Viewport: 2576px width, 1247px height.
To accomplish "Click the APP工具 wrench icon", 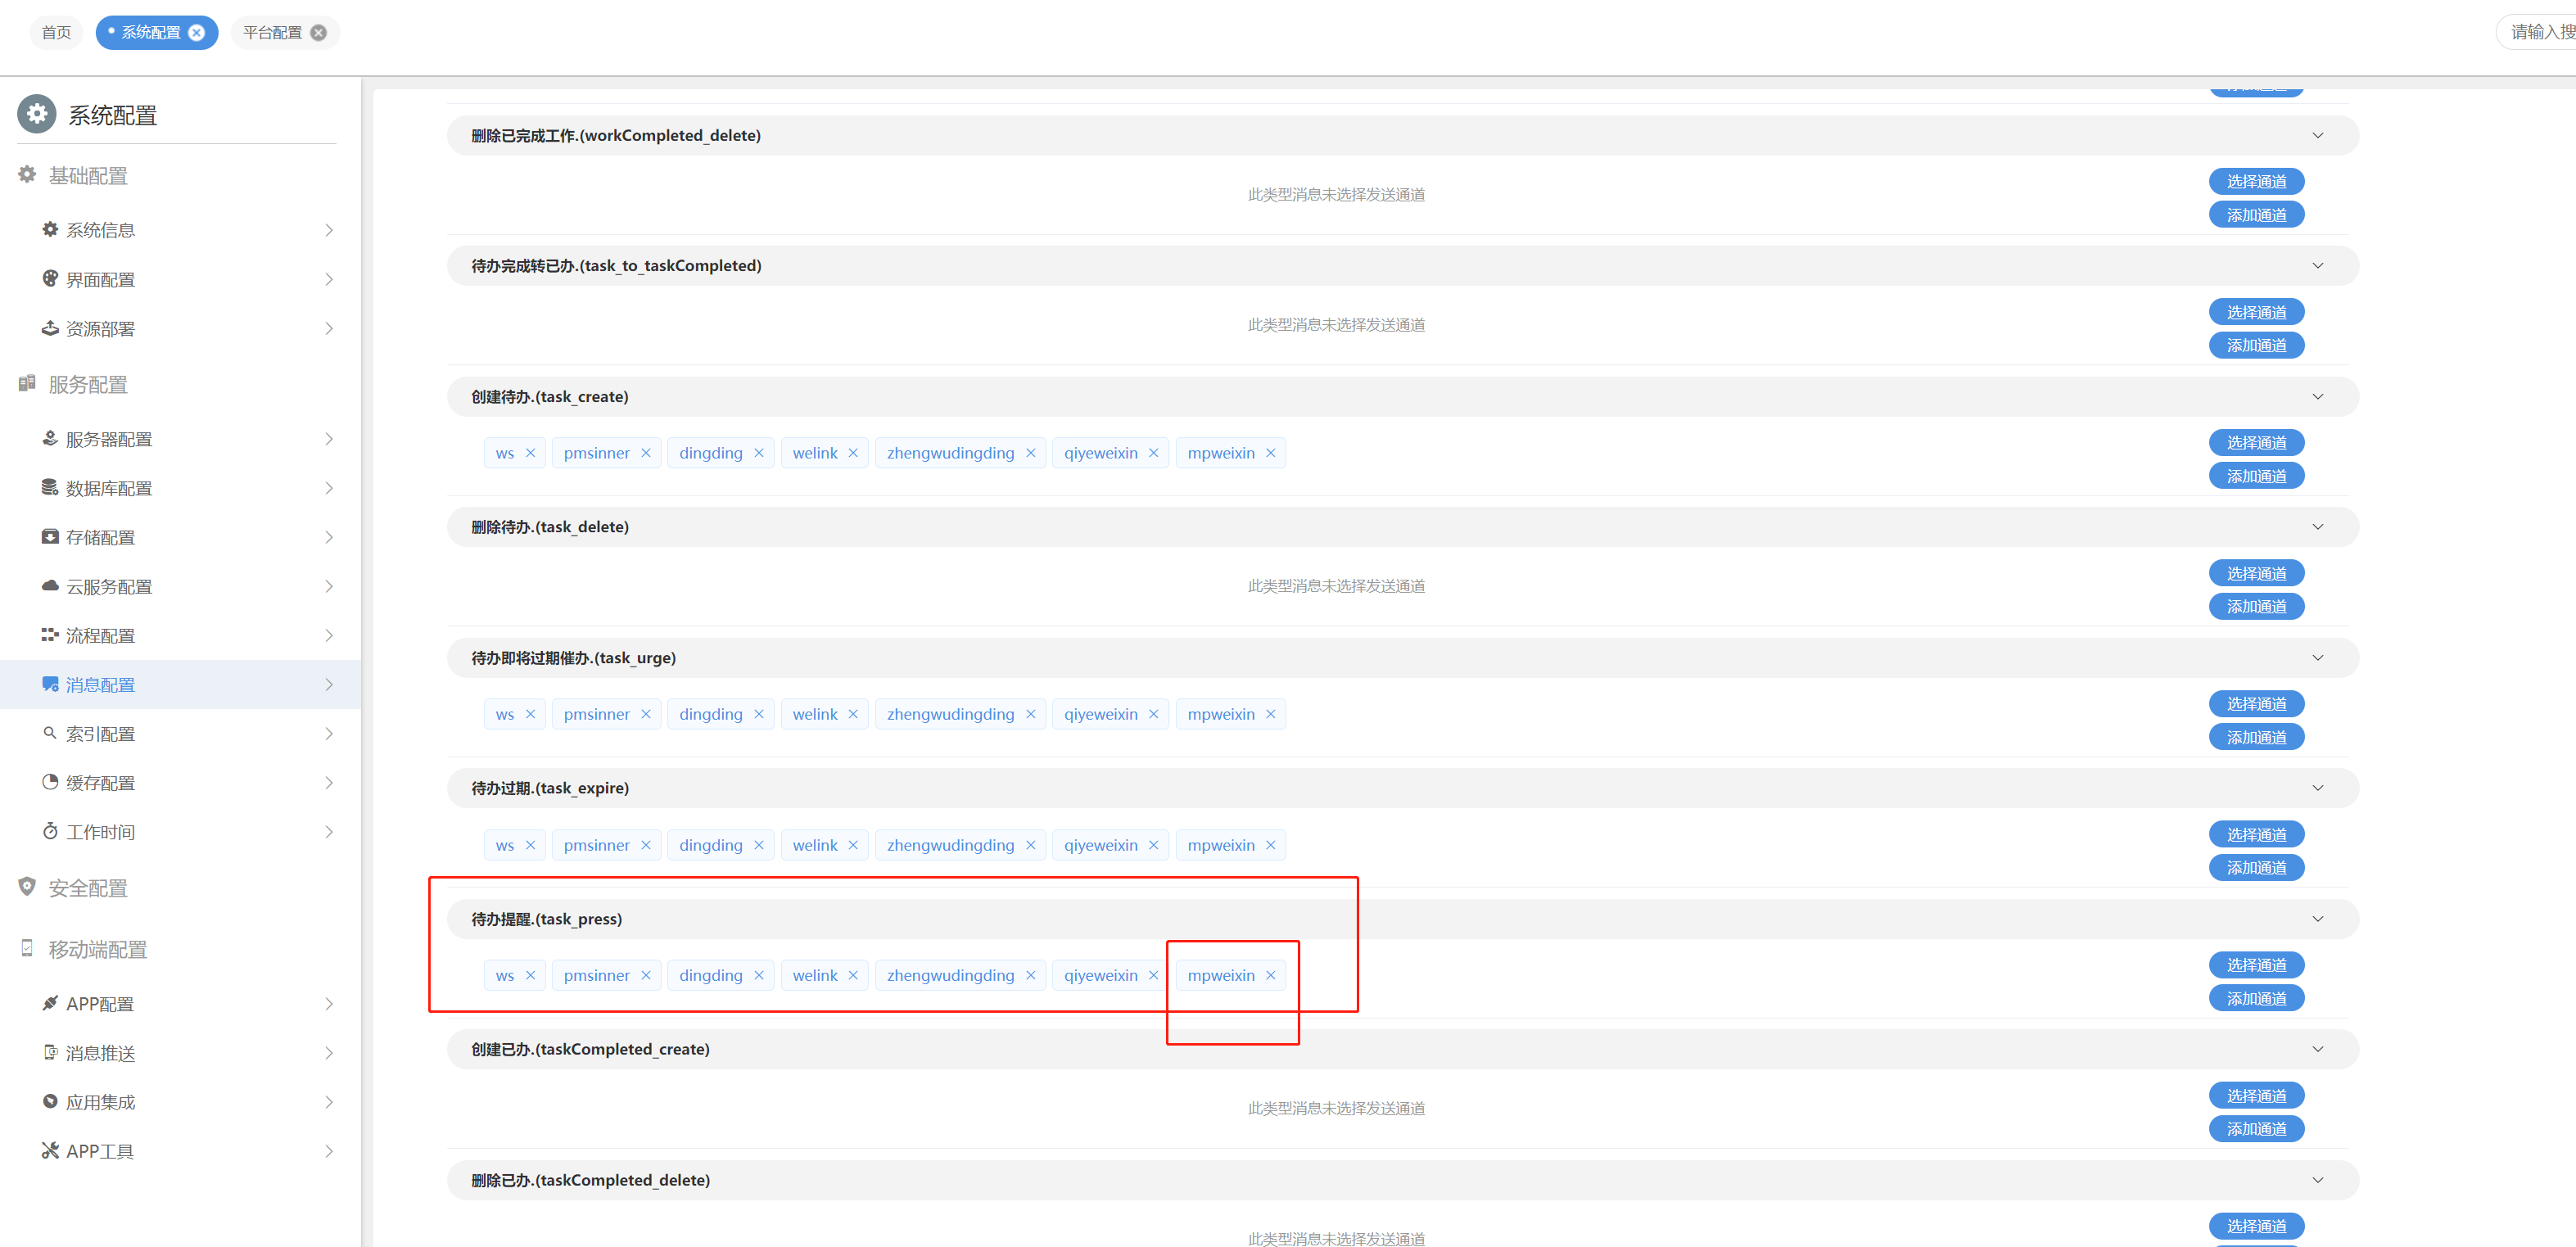I will coord(50,1149).
